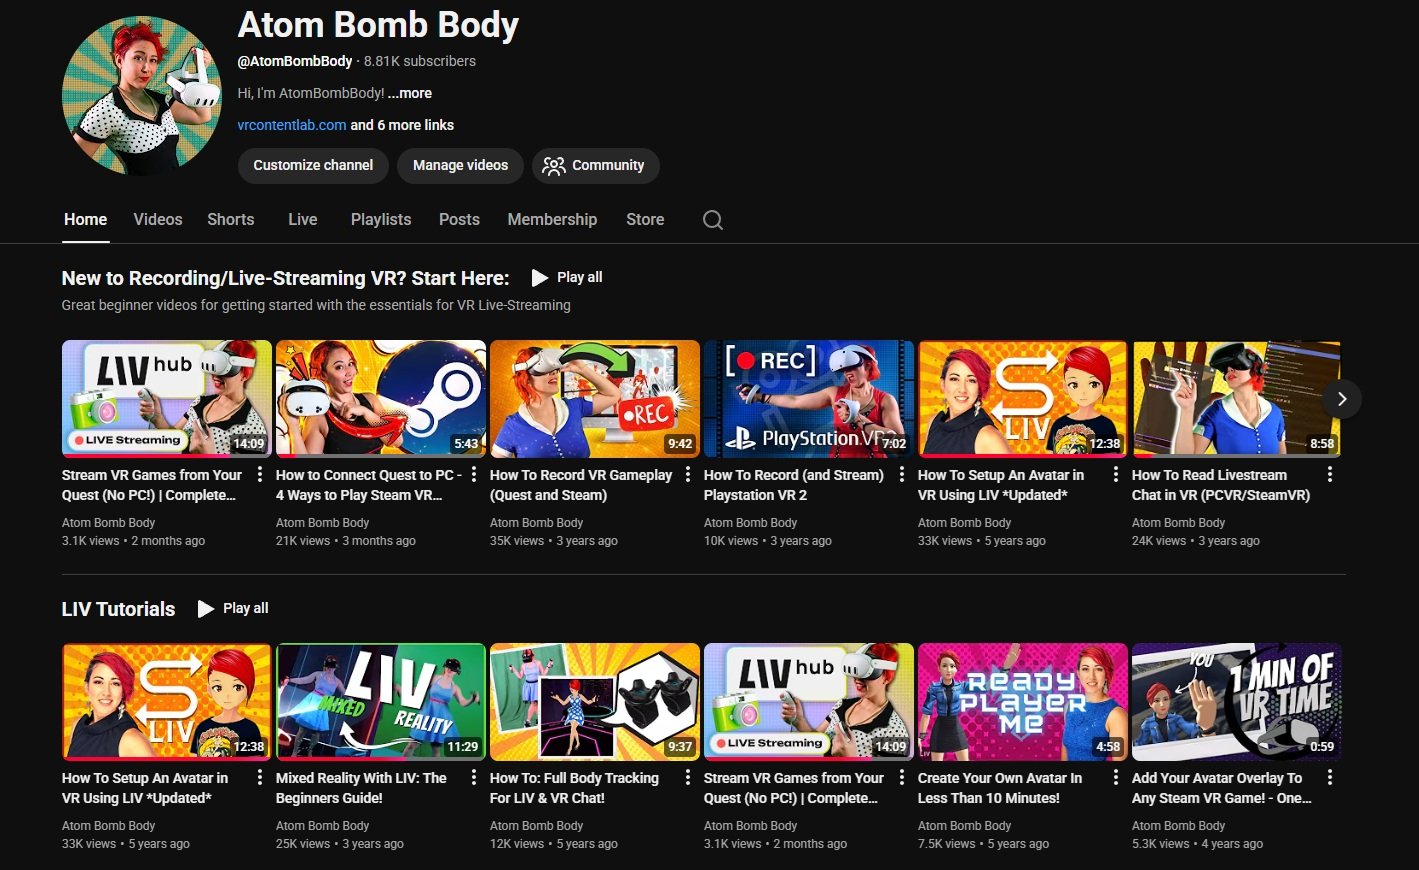Click title 'How To Record VR Gameplay (Quest and Steam)'

(581, 485)
